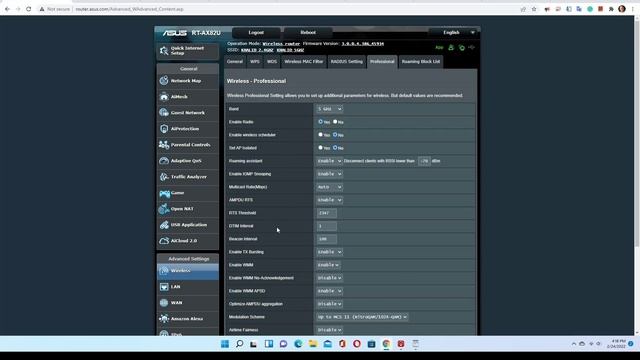Image resolution: width=640 pixels, height=360 pixels.
Task: Open AiProtection shield icon
Action: pyautogui.click(x=164, y=129)
